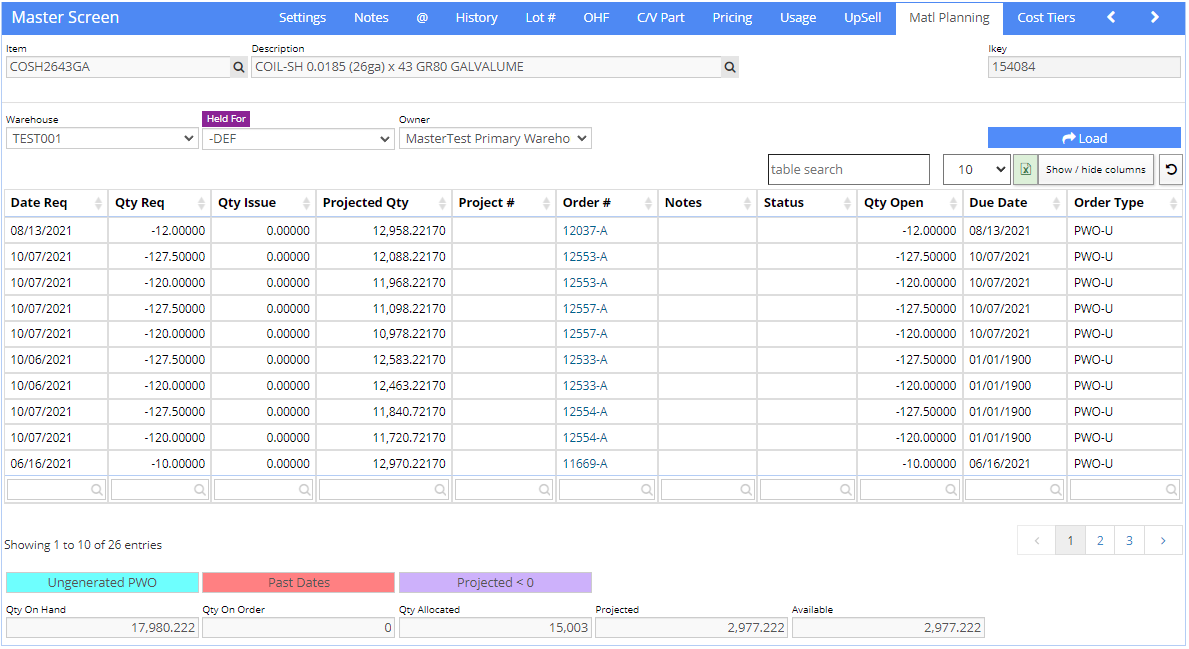Sort by Date Req column arrows
This screenshot has width=1189, height=649.
99,203
